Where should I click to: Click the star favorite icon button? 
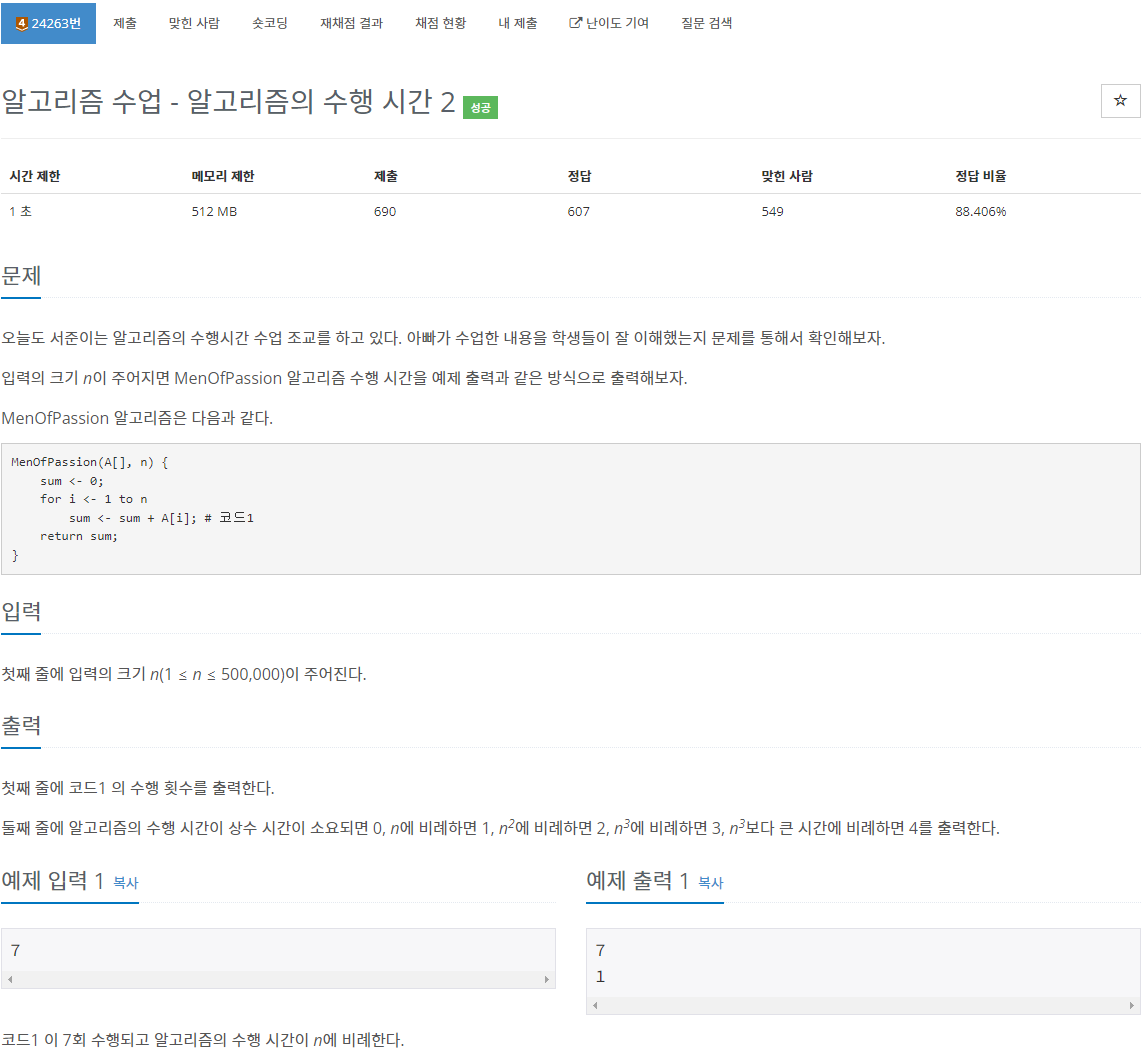(1119, 101)
